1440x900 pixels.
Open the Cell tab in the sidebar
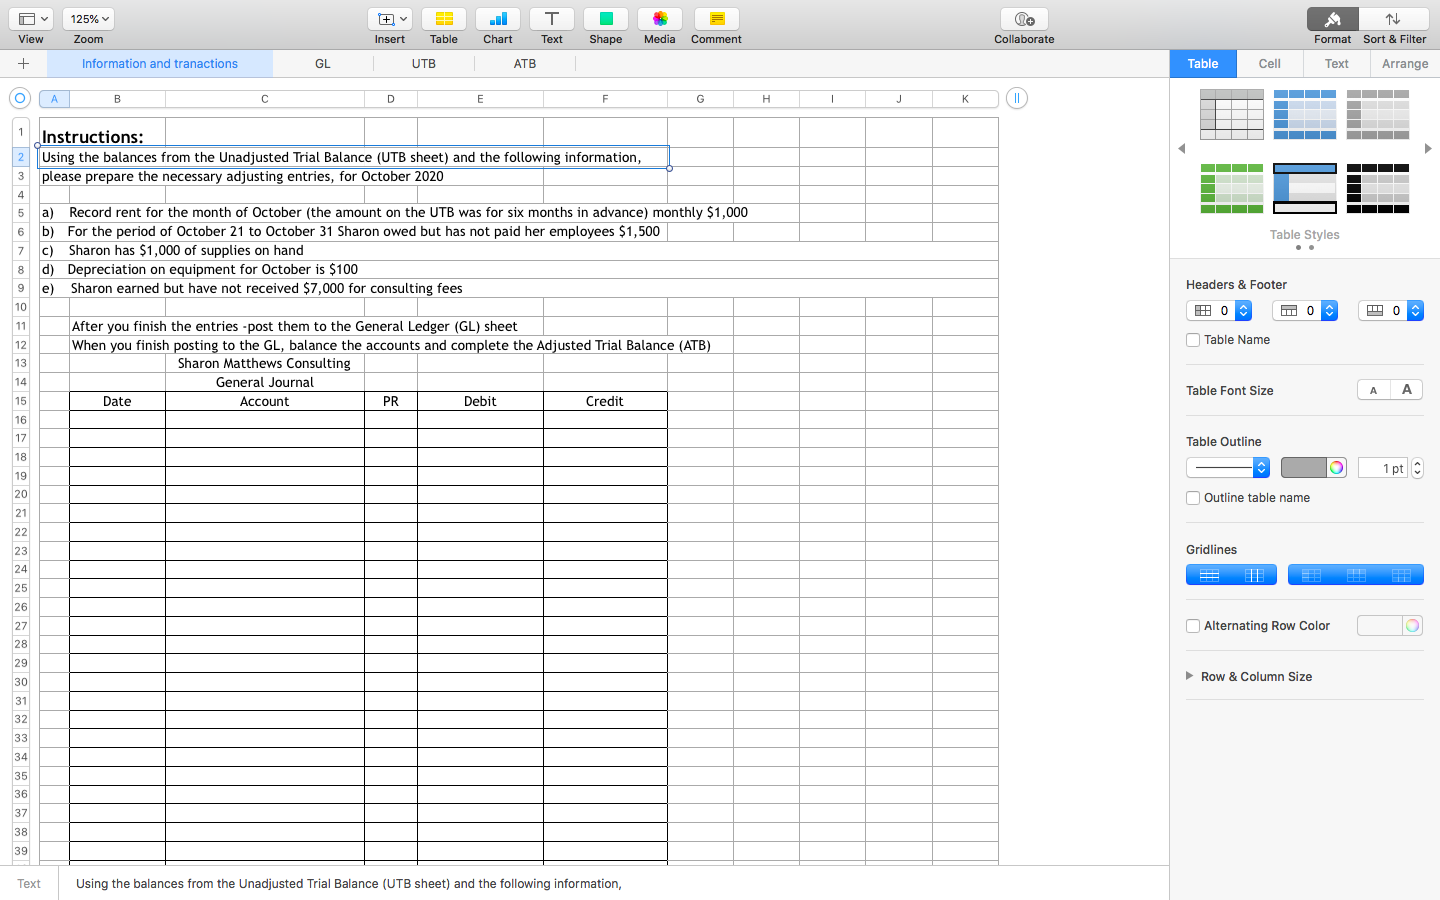[1269, 63]
